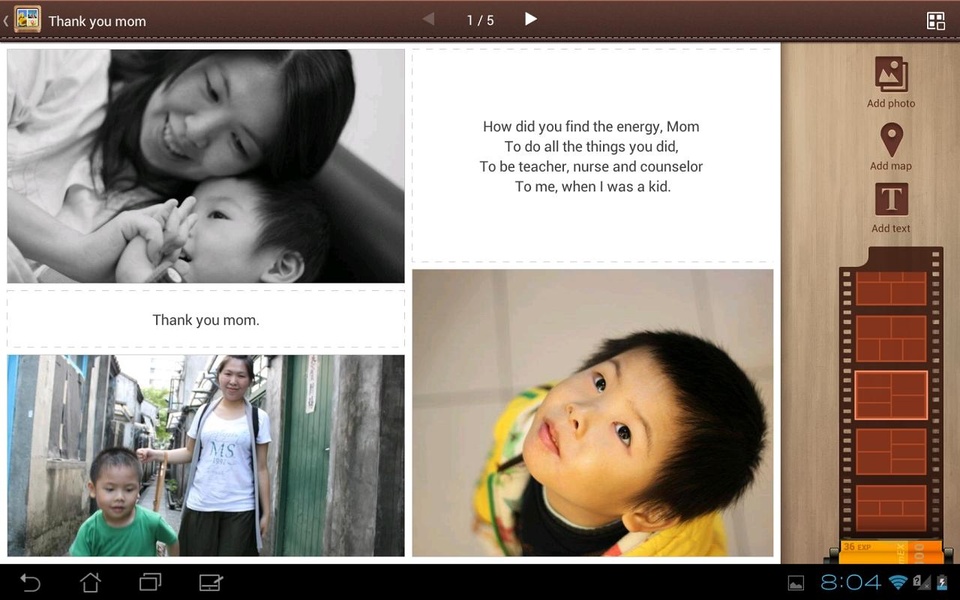960x600 pixels.
Task: Edit the "How did you find the energy, Mom" poem
Action: pos(591,156)
